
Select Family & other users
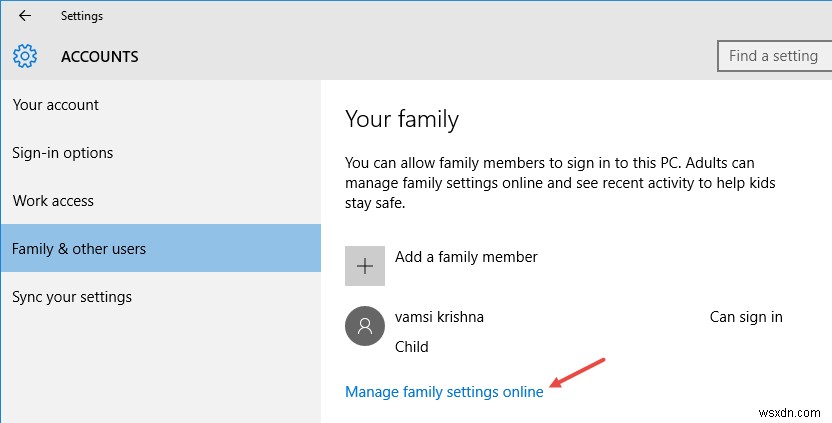[x=79, y=249]
